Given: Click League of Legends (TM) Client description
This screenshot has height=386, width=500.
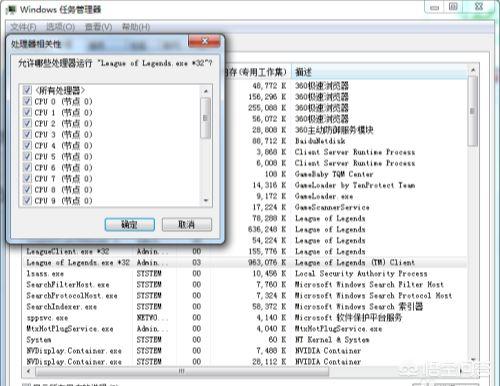Looking at the screenshot, I should coord(355,262).
